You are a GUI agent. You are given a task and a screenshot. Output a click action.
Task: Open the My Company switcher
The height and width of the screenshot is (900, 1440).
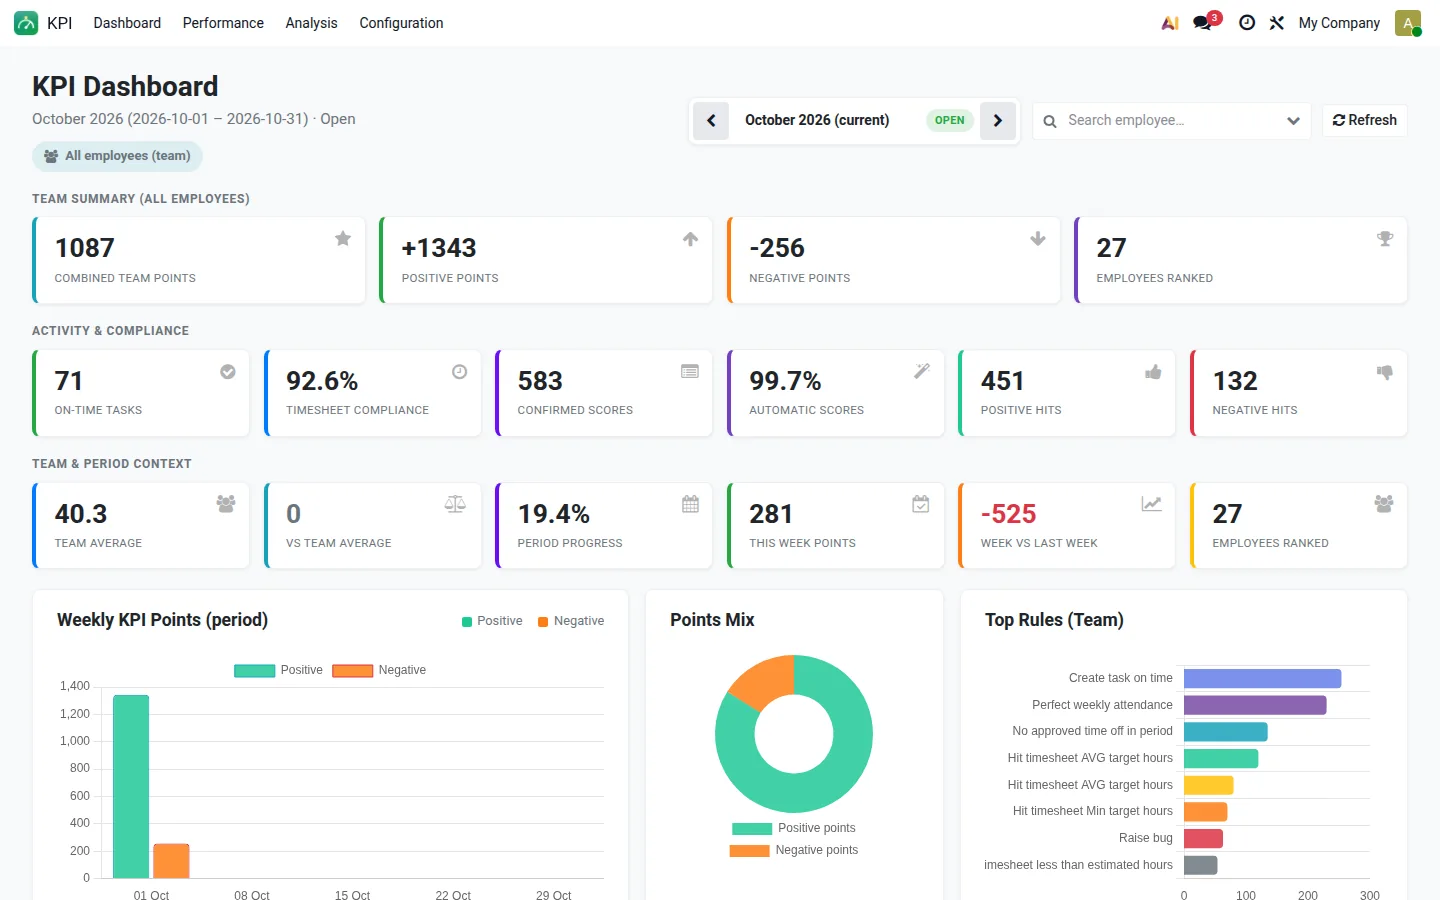point(1339,23)
